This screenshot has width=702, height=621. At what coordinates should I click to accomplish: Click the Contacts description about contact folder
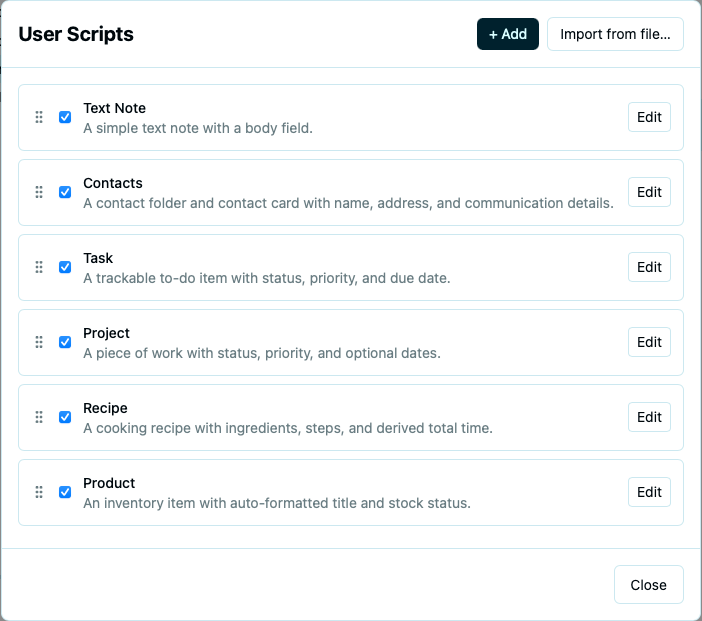[x=348, y=203]
